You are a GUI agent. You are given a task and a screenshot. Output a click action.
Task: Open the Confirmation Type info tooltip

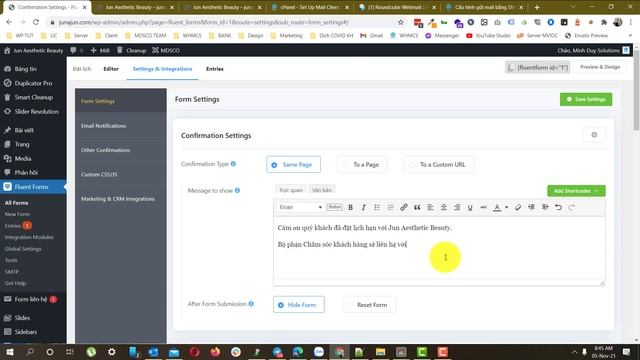point(233,164)
